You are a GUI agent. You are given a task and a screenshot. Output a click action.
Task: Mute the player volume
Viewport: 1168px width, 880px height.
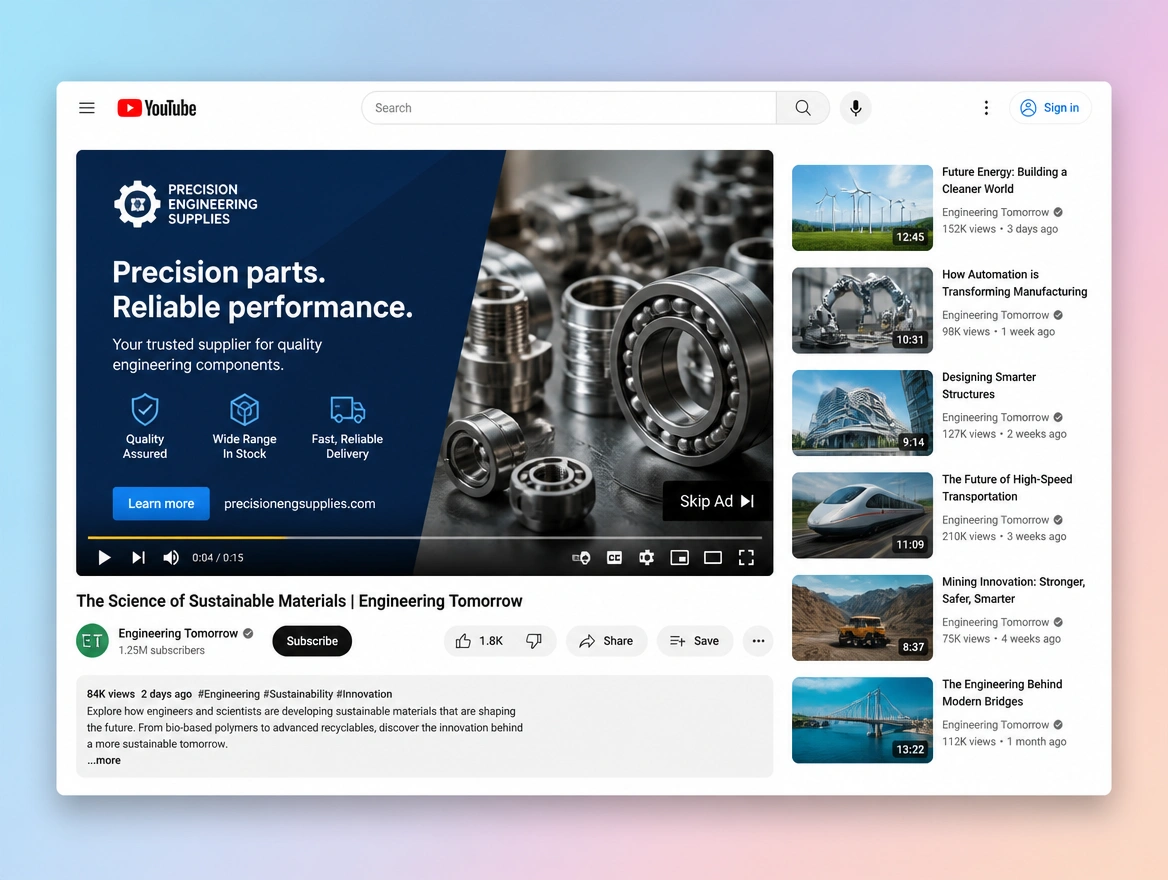(x=171, y=557)
